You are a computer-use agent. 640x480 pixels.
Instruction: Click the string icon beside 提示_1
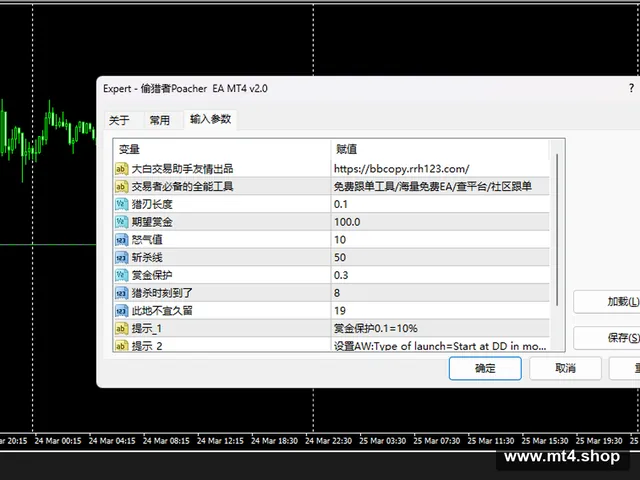point(121,329)
